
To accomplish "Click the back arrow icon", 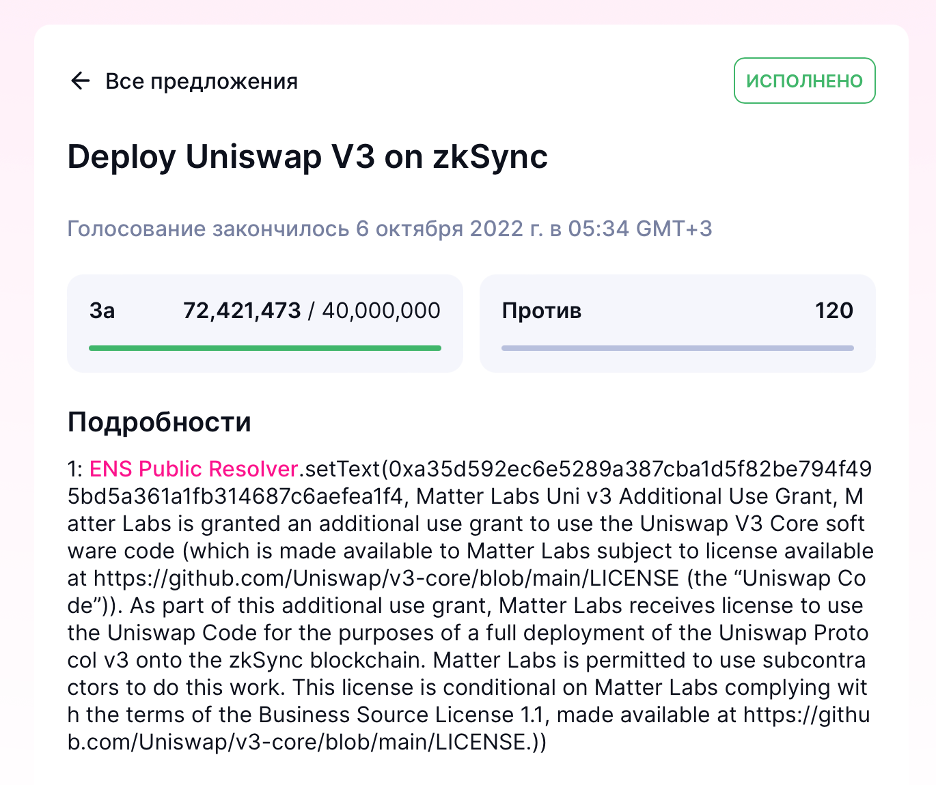I will pyautogui.click(x=80, y=81).
